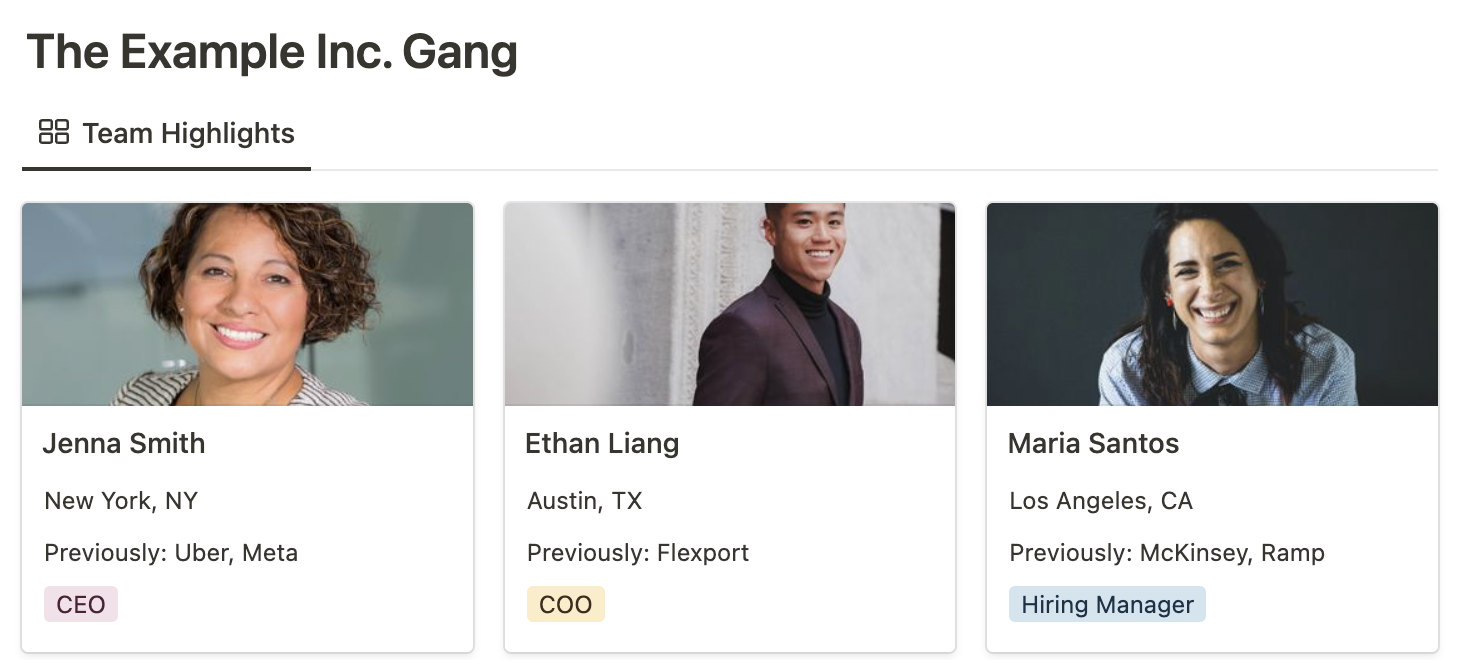The image size is (1462, 668).
Task: Open Maria Santos's profile photo
Action: (x=1212, y=304)
